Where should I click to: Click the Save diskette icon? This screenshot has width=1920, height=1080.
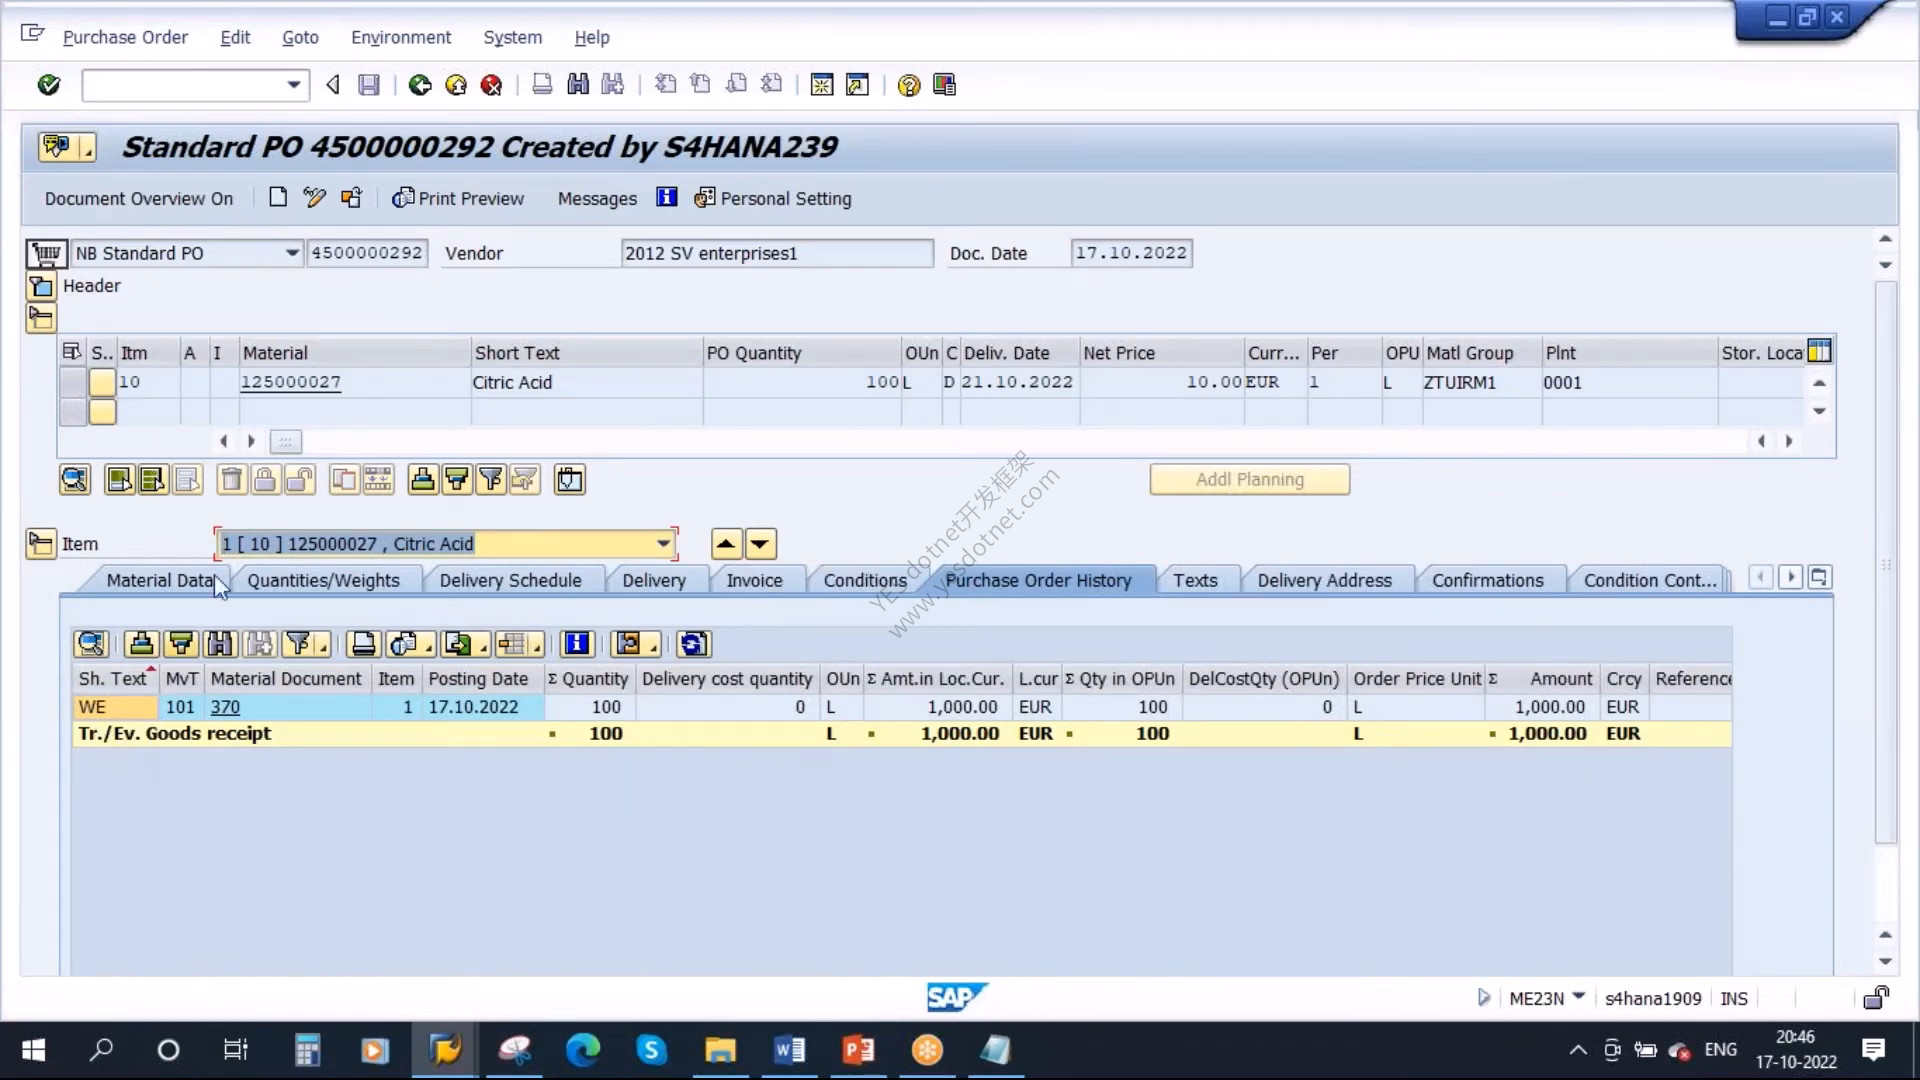(x=369, y=85)
